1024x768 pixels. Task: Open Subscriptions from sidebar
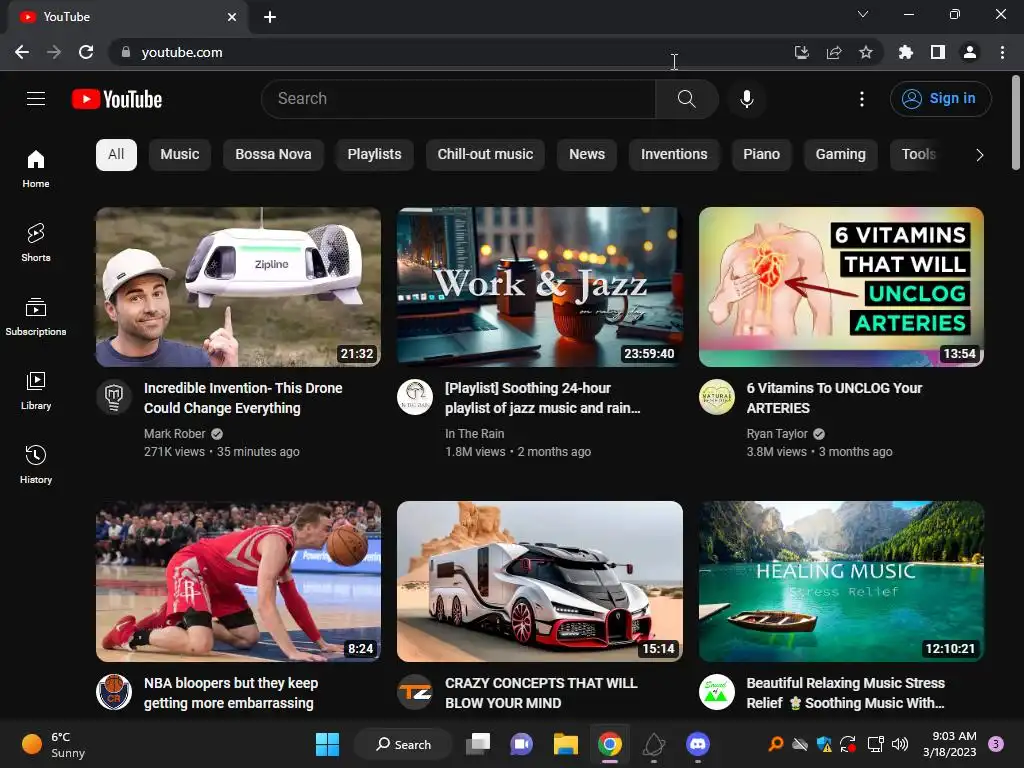click(36, 316)
